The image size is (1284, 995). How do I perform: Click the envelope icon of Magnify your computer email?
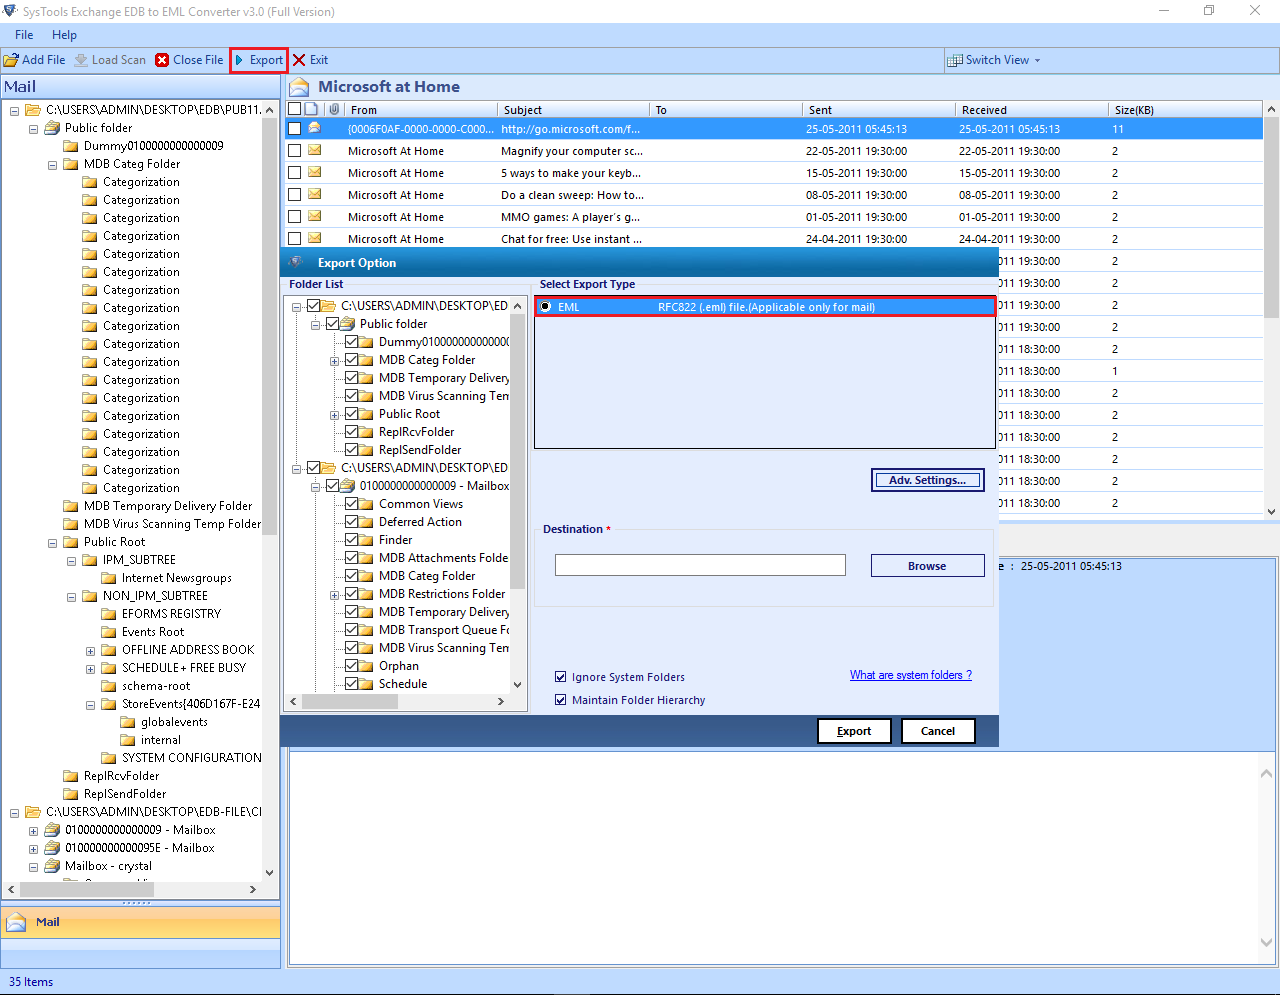pyautogui.click(x=314, y=150)
